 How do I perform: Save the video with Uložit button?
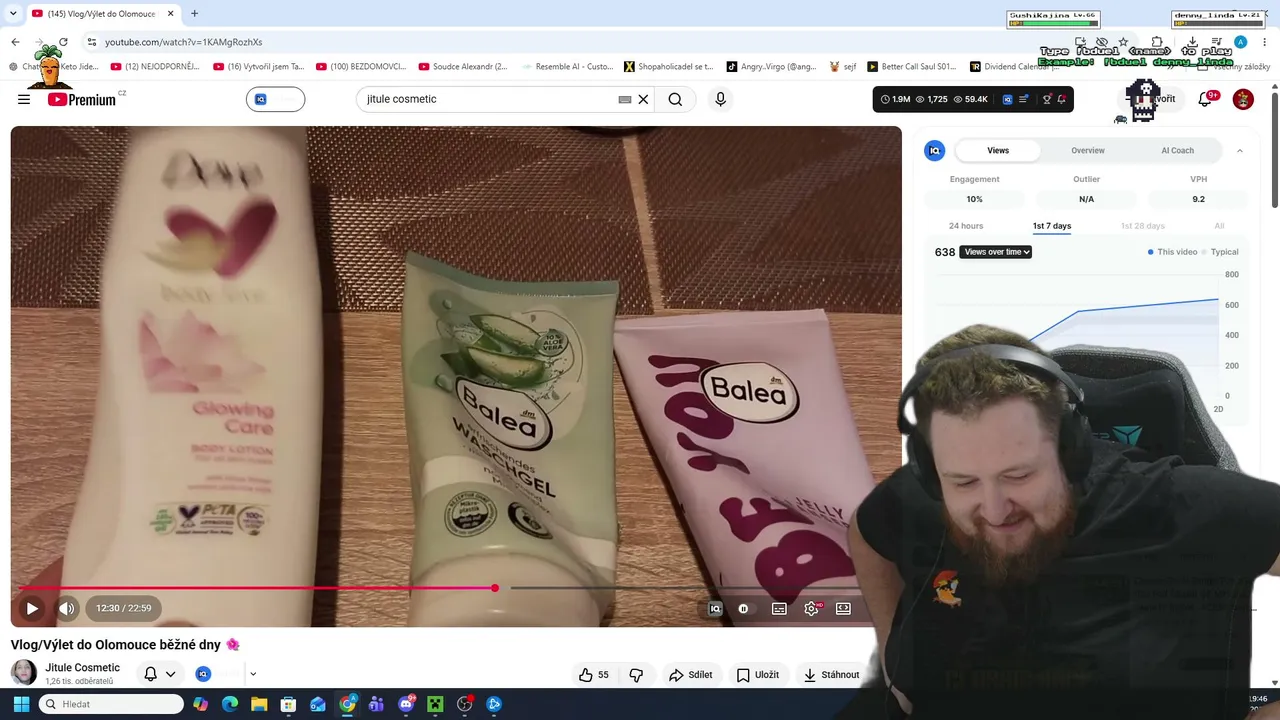pos(757,675)
